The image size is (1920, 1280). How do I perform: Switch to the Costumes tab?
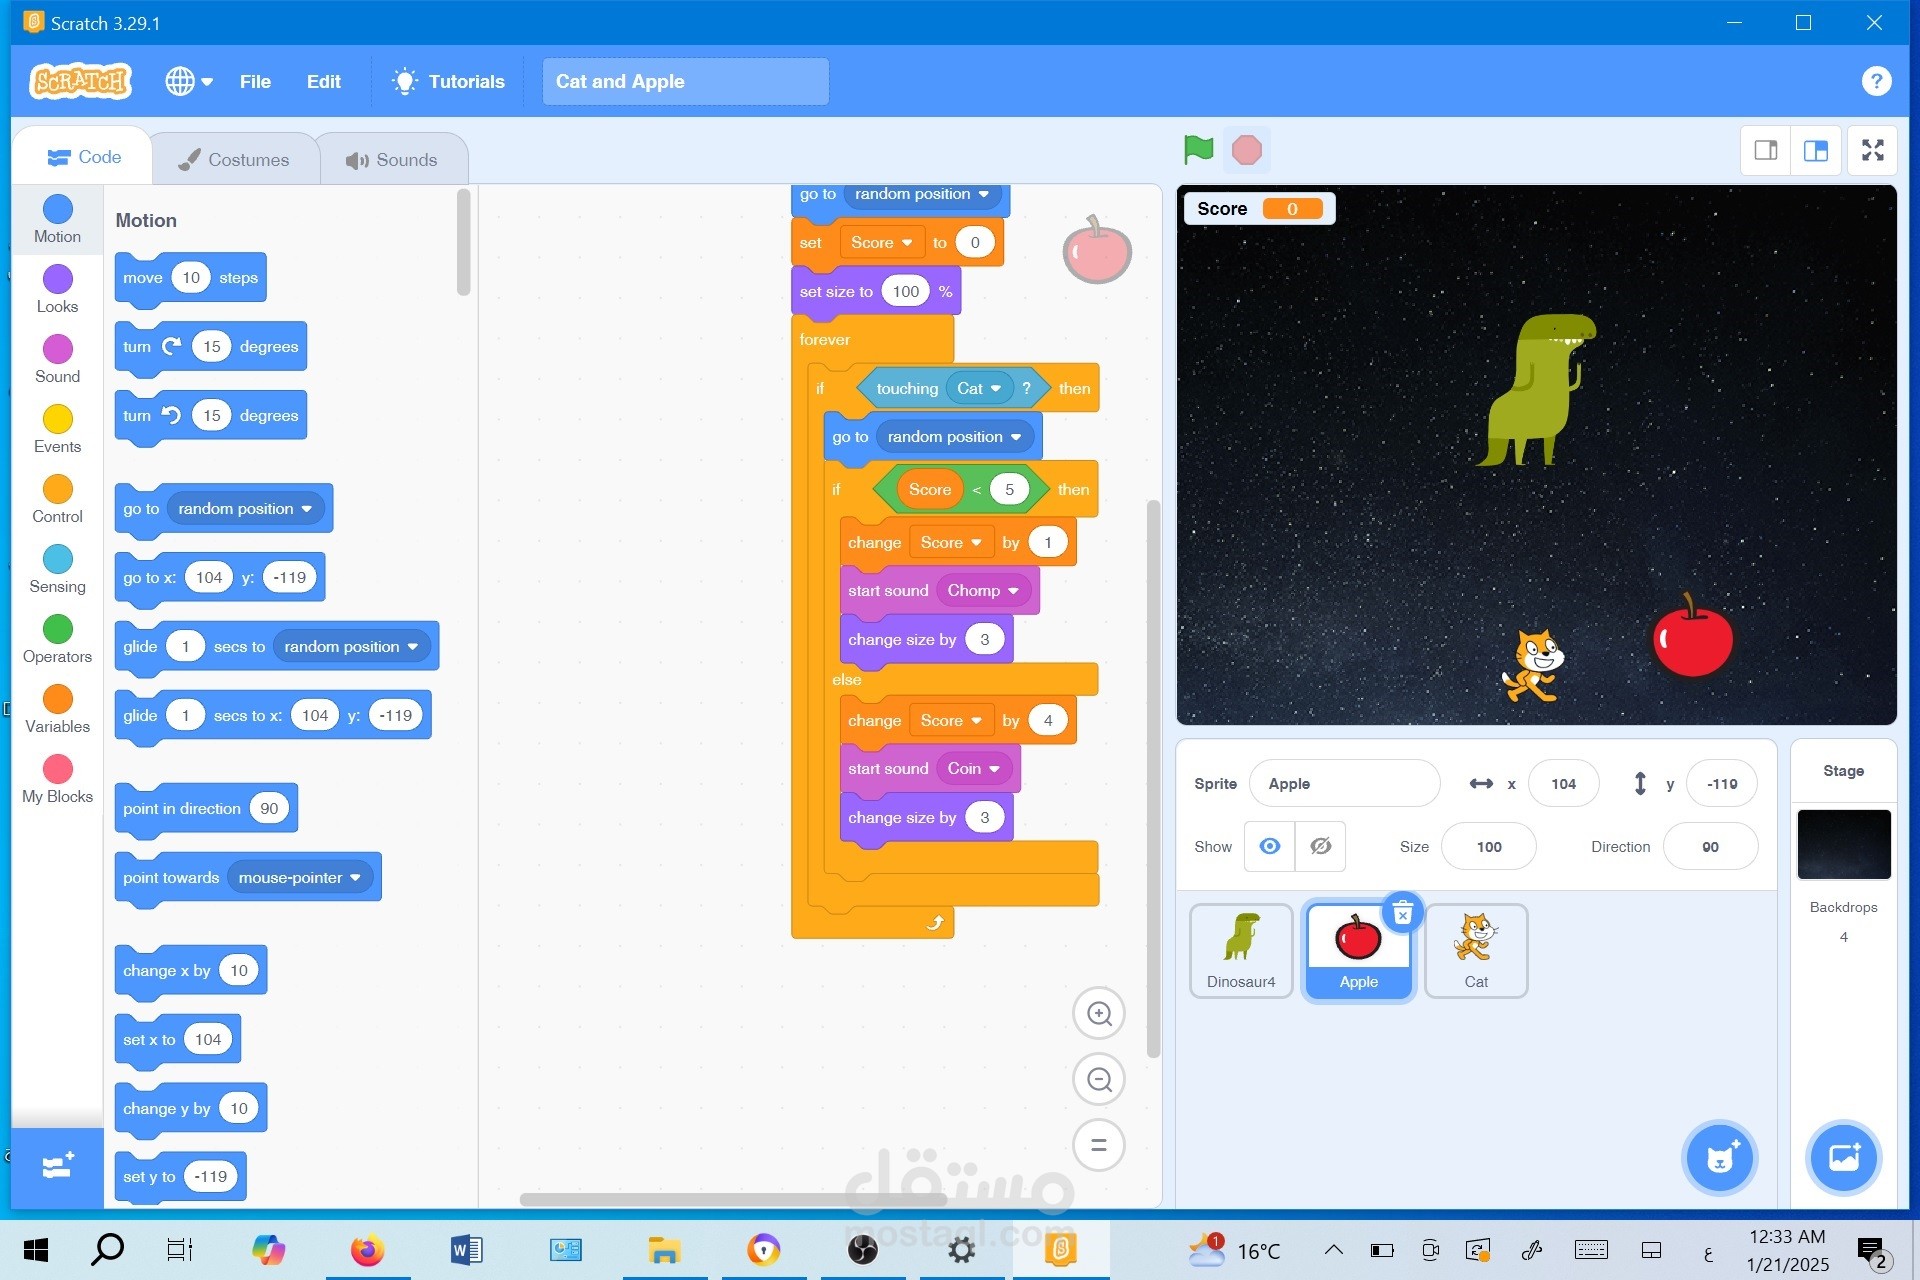coord(234,159)
